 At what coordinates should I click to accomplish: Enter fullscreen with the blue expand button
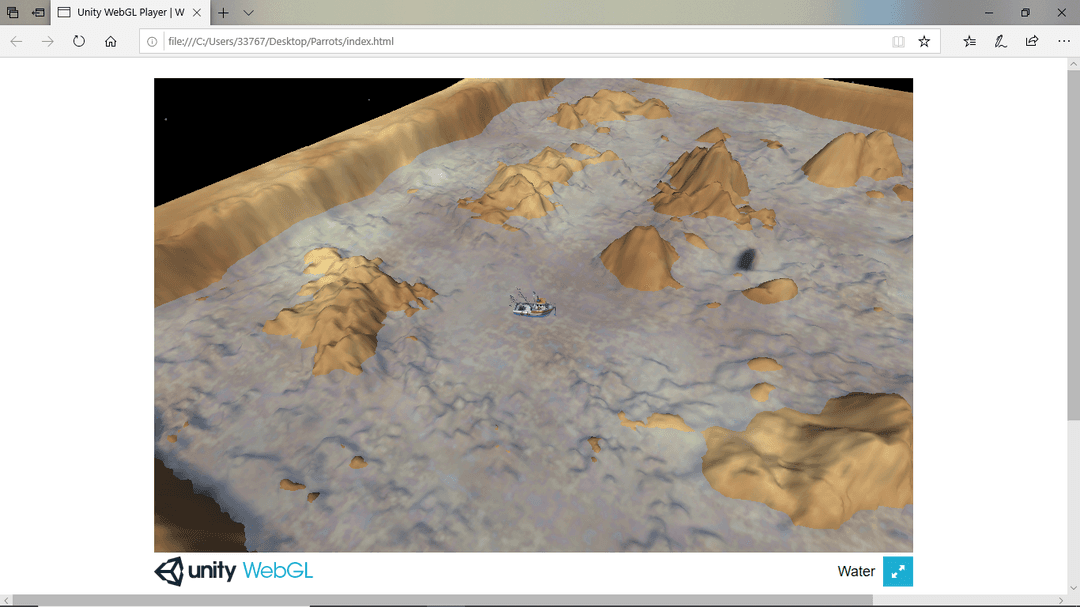tap(897, 571)
